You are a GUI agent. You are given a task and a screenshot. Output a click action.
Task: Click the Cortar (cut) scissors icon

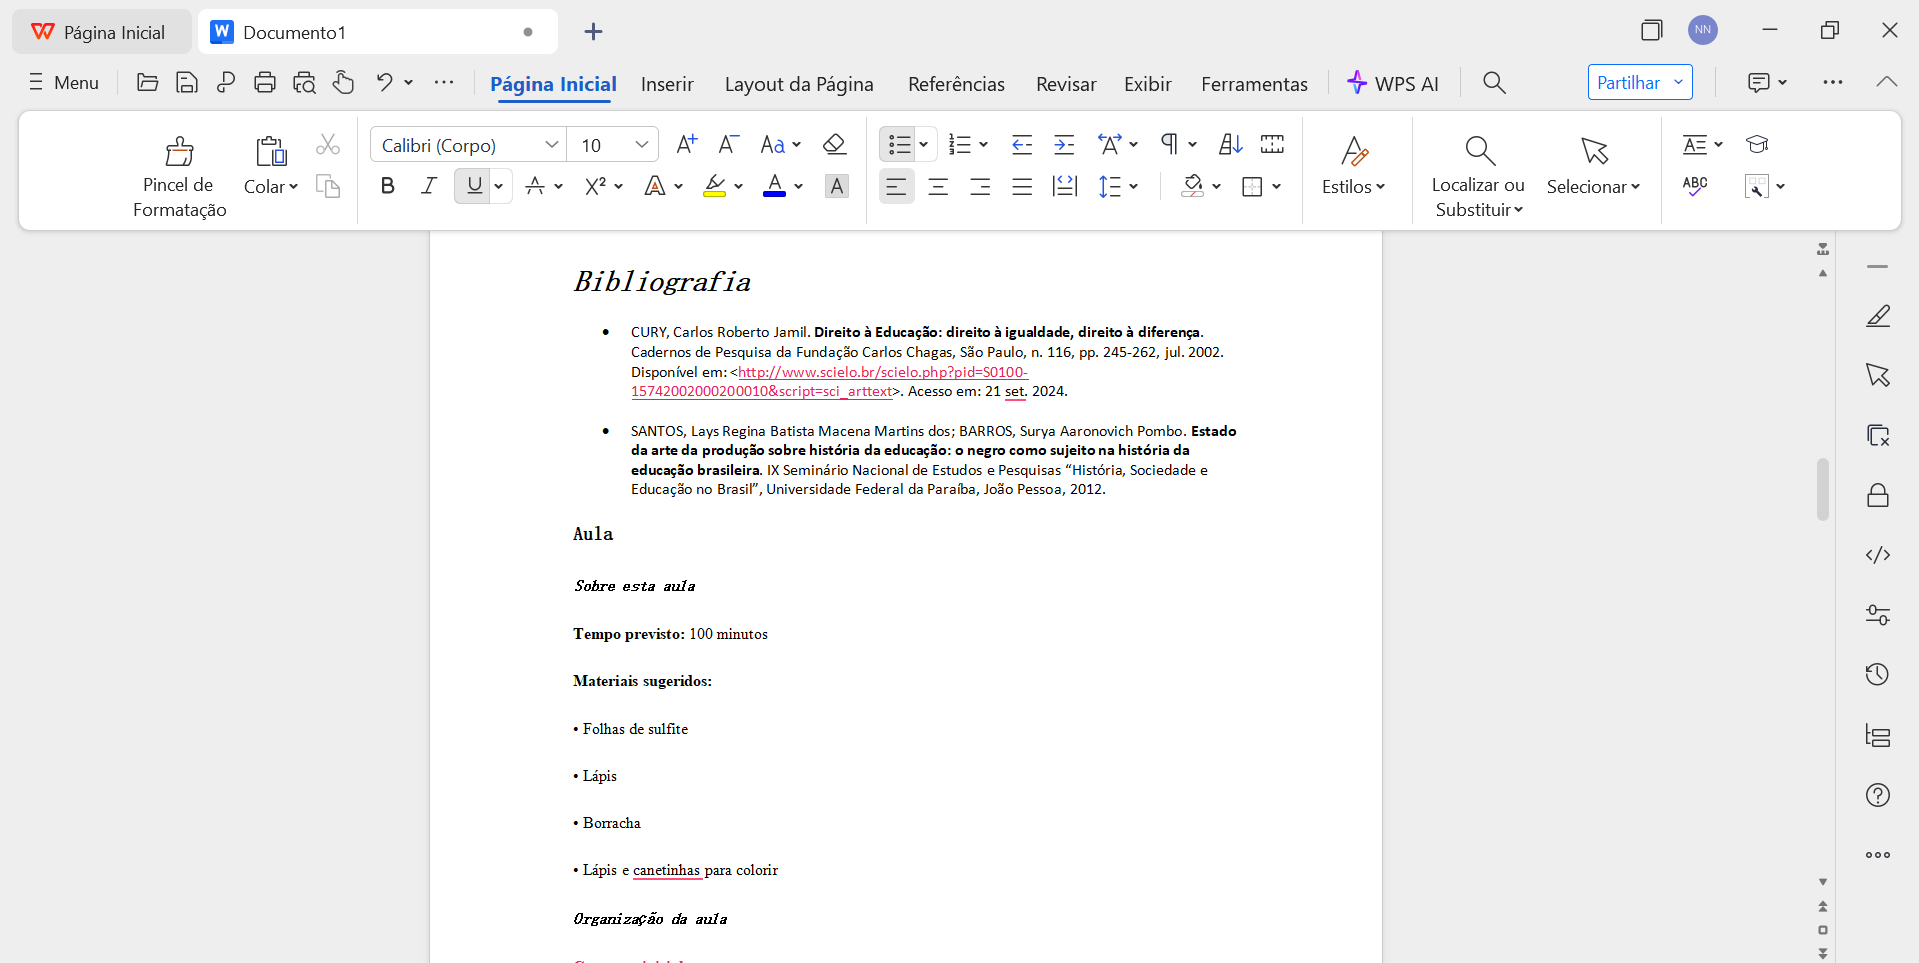click(328, 144)
